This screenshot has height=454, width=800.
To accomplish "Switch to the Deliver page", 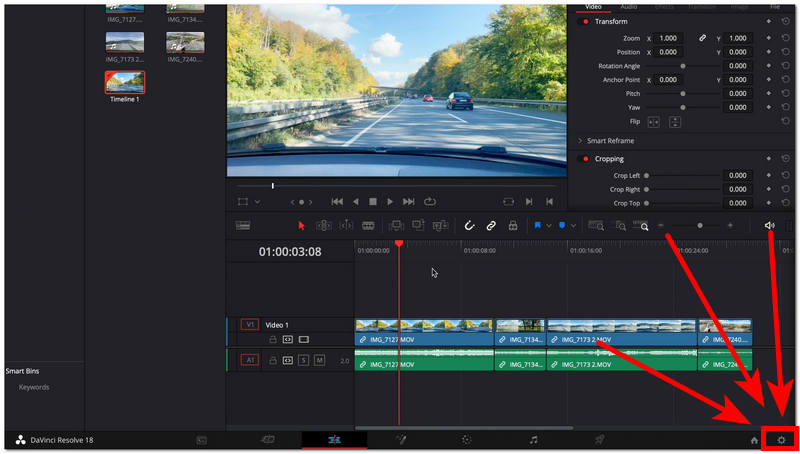I will pos(599,439).
